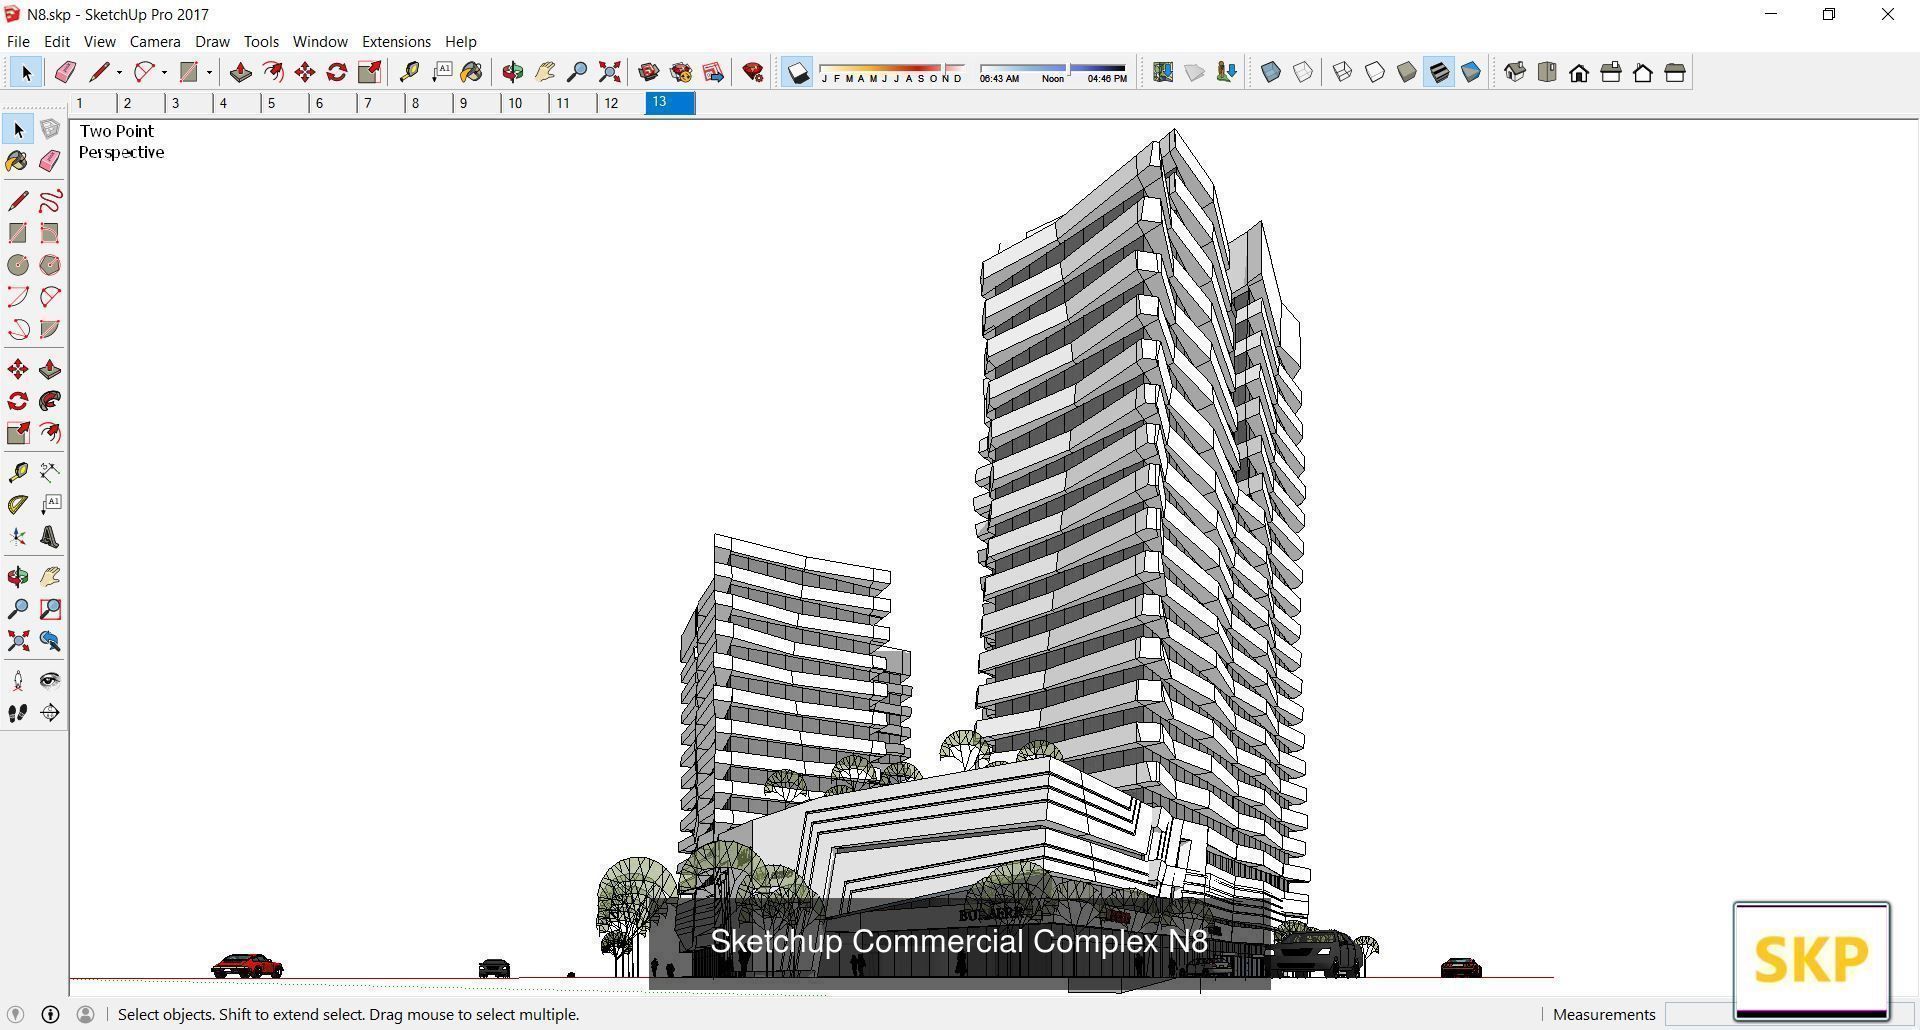Image resolution: width=1920 pixels, height=1030 pixels.
Task: Enable Wireframe face style
Action: click(1342, 72)
